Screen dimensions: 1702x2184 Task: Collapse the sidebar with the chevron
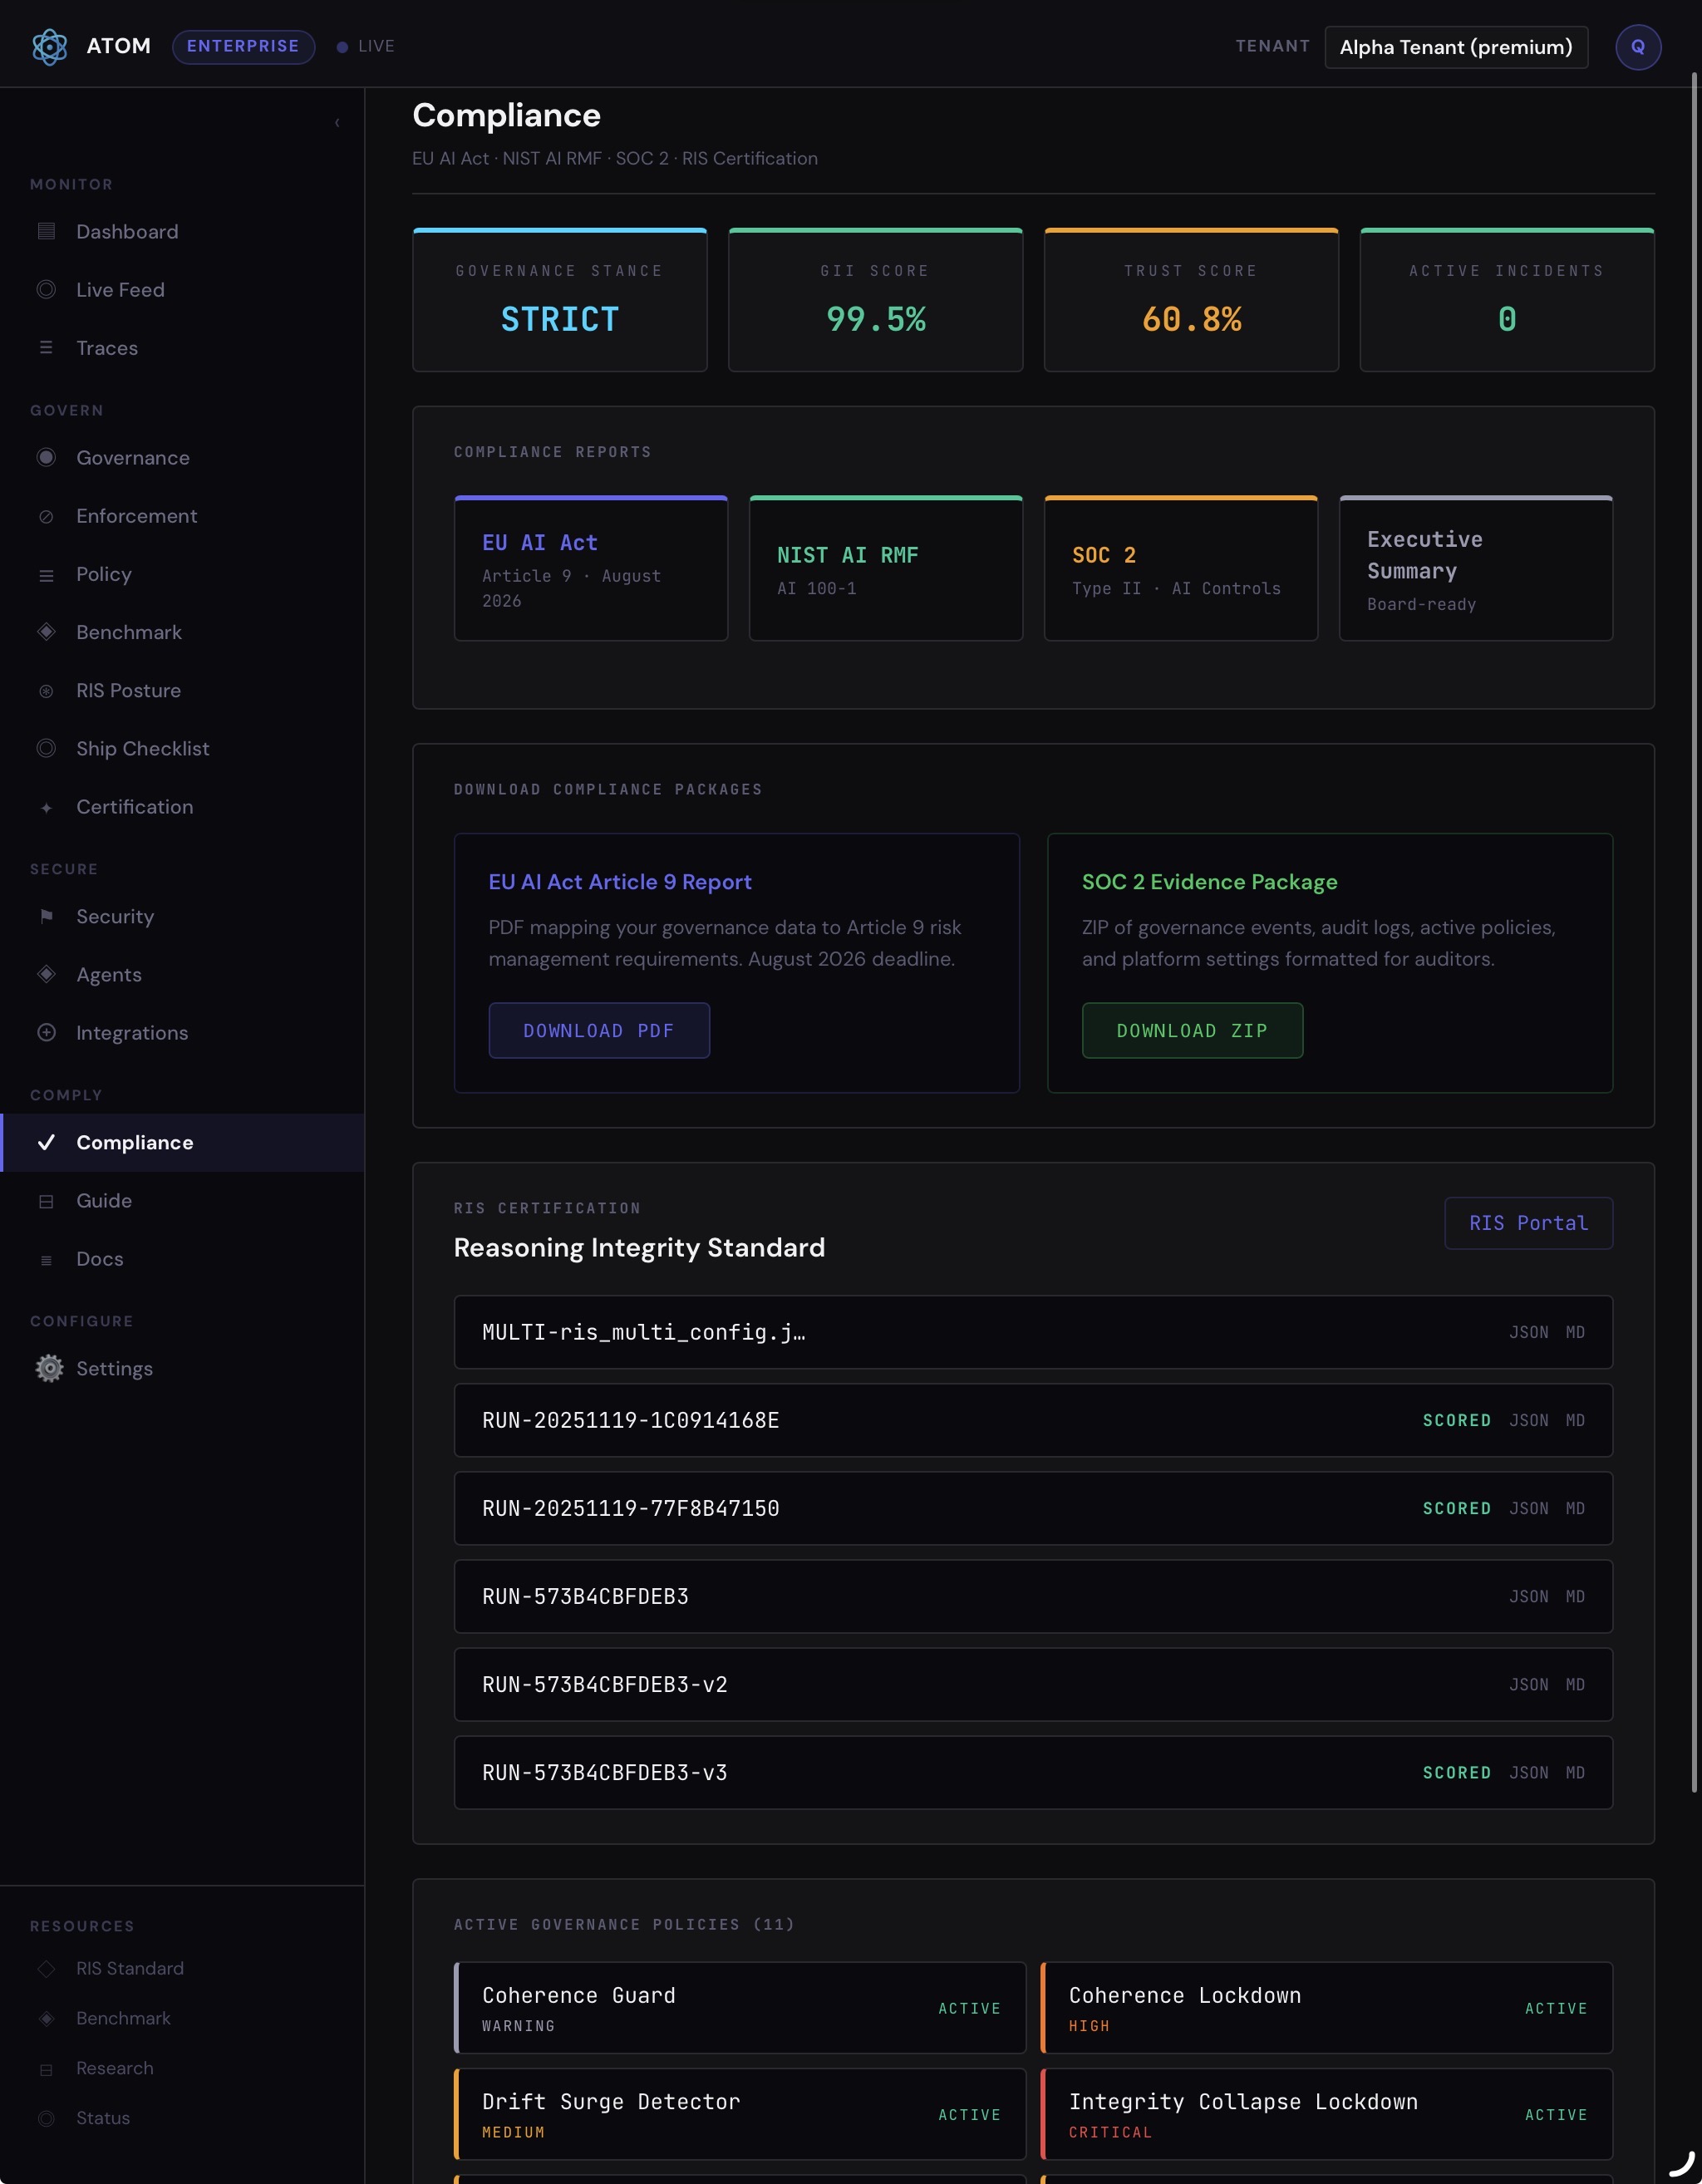[x=337, y=123]
